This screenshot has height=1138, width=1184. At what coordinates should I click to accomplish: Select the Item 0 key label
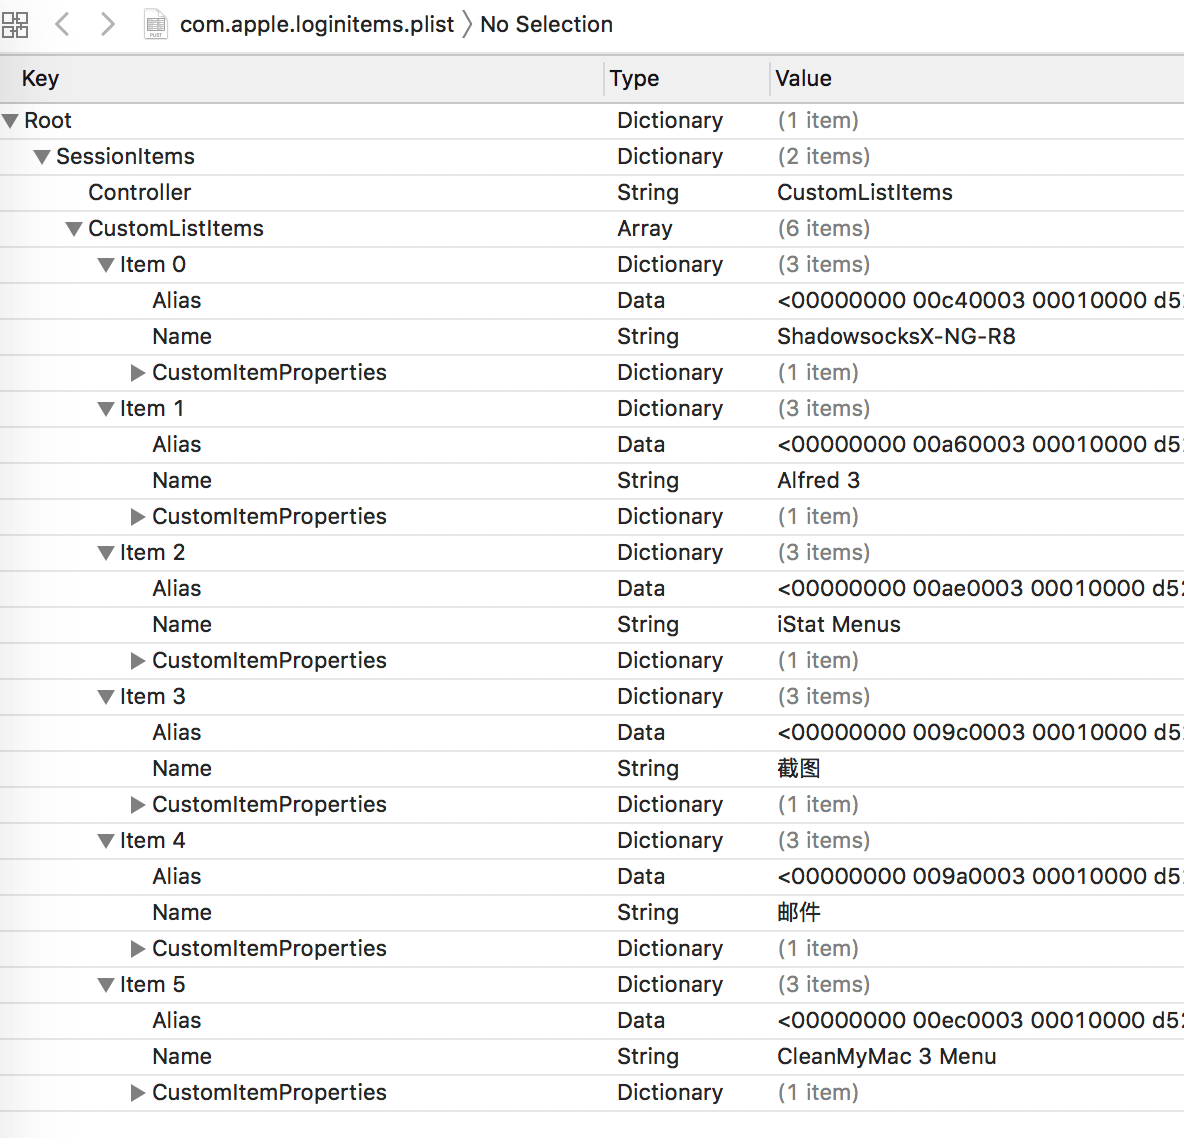click(x=153, y=264)
